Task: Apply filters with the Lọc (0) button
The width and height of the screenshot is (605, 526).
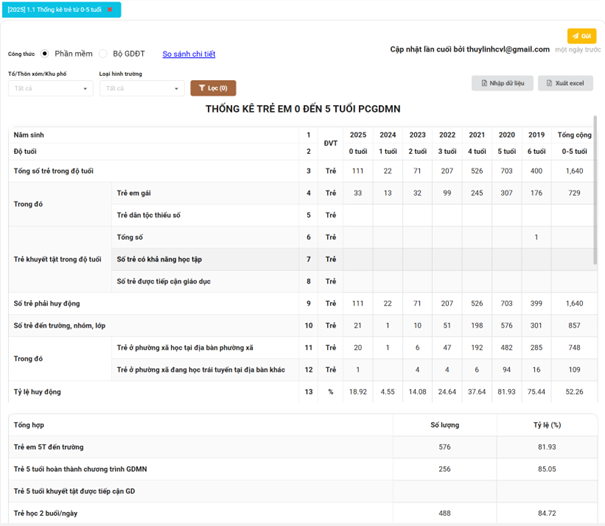Action: tap(212, 88)
